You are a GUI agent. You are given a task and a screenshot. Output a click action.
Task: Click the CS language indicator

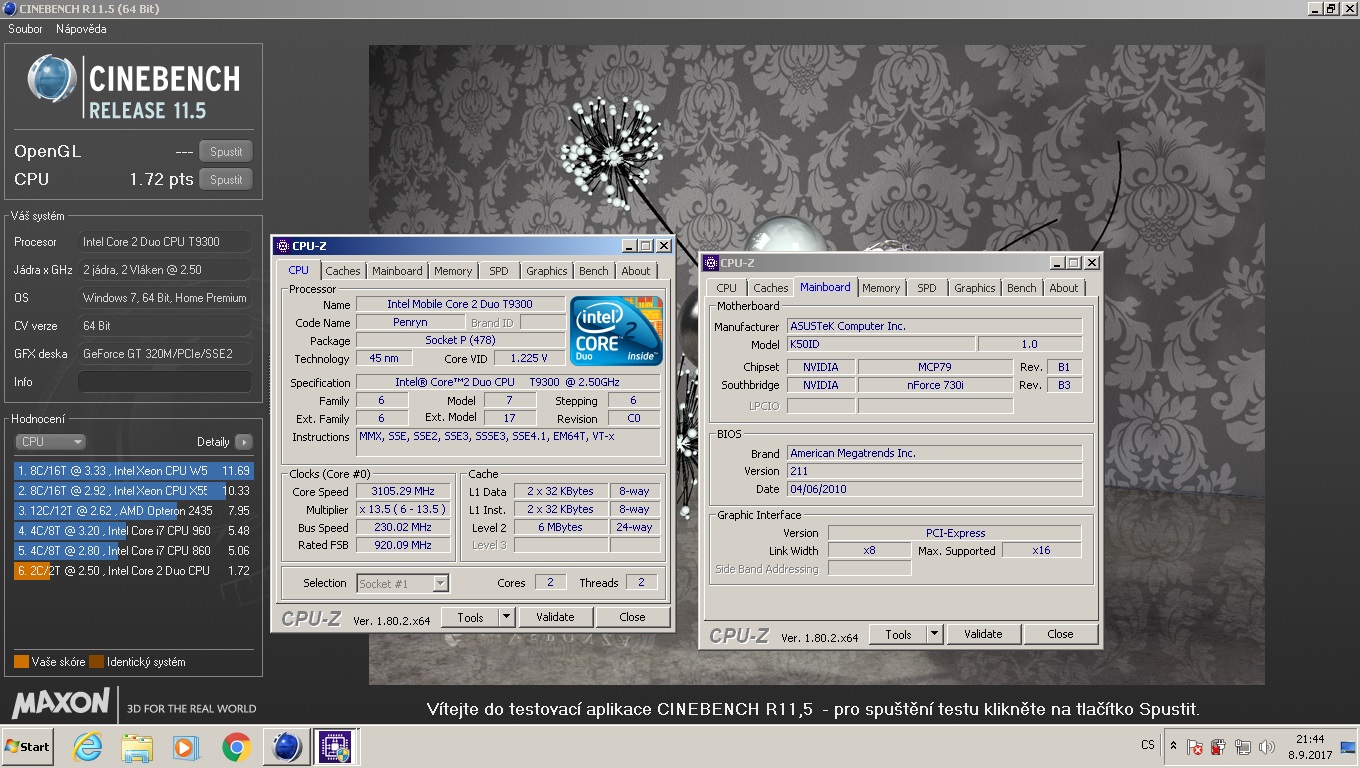click(1147, 746)
